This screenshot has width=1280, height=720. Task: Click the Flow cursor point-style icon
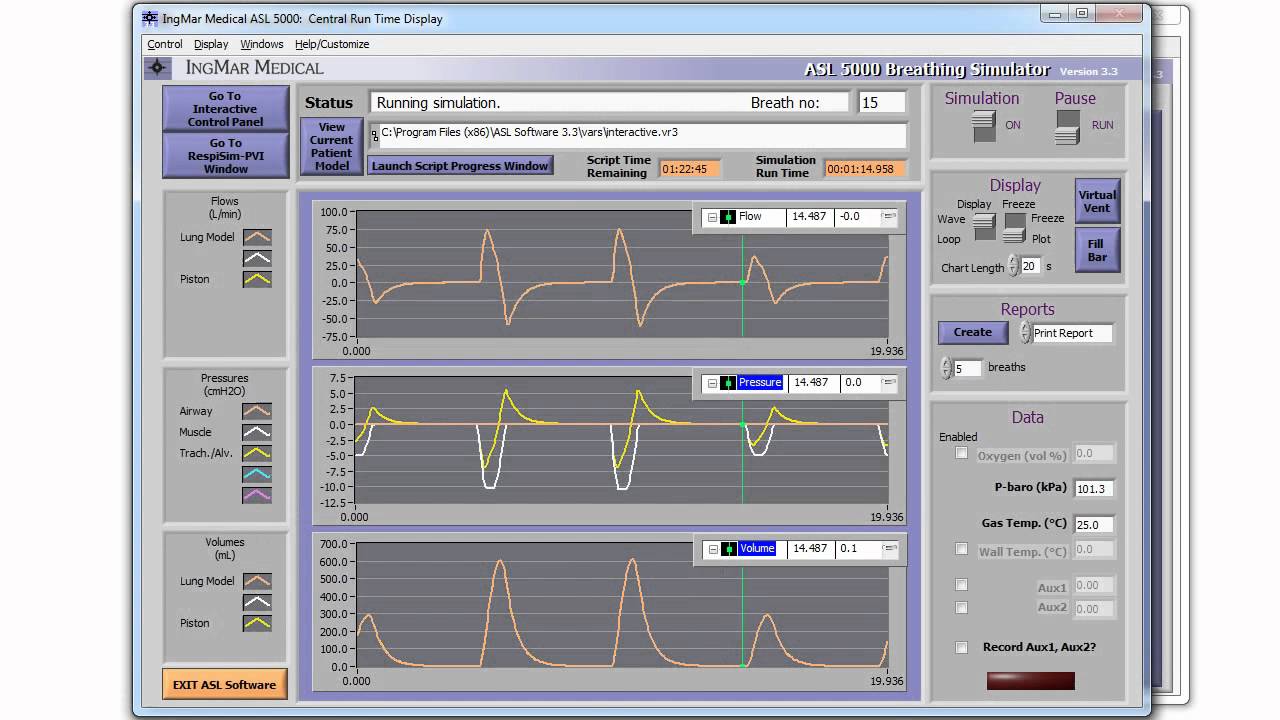click(728, 217)
